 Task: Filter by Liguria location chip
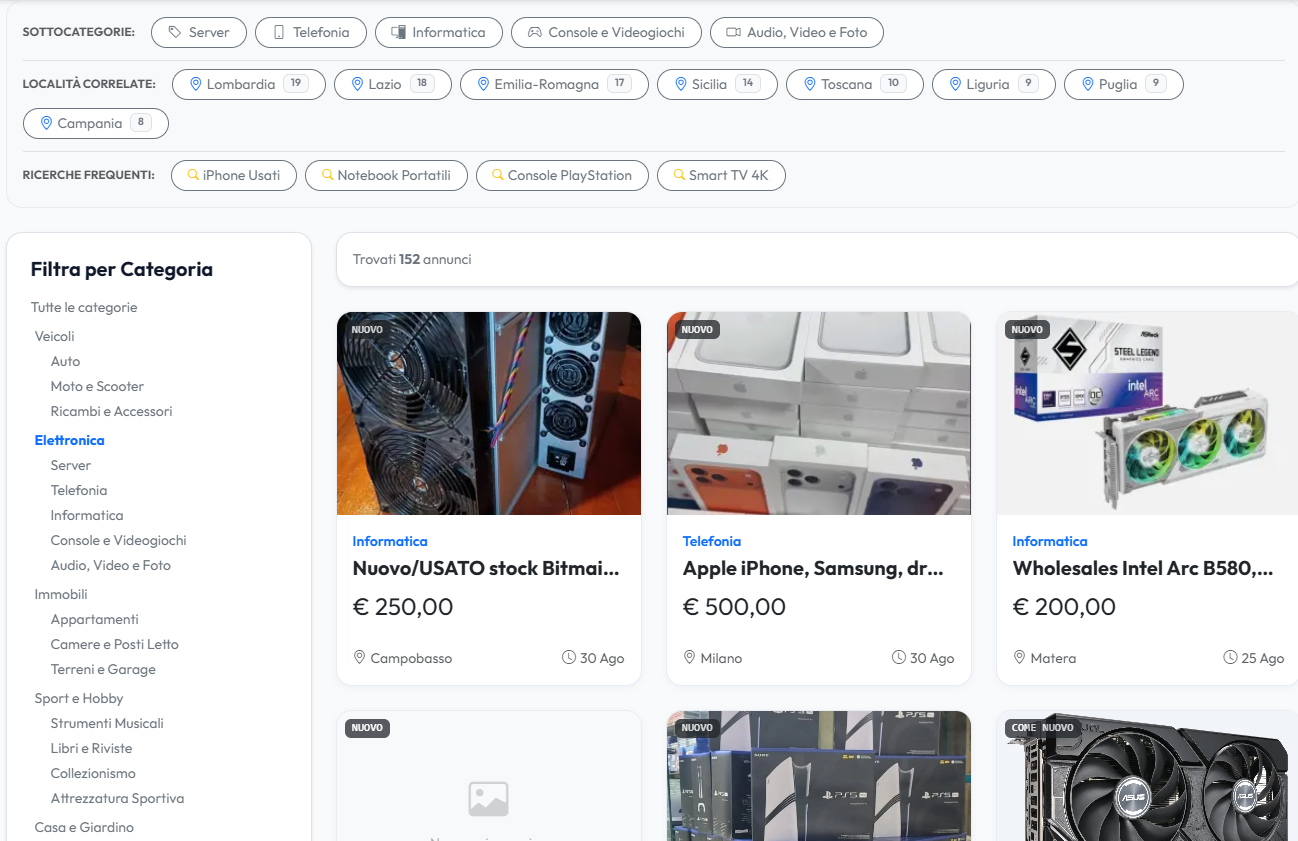click(x=994, y=84)
